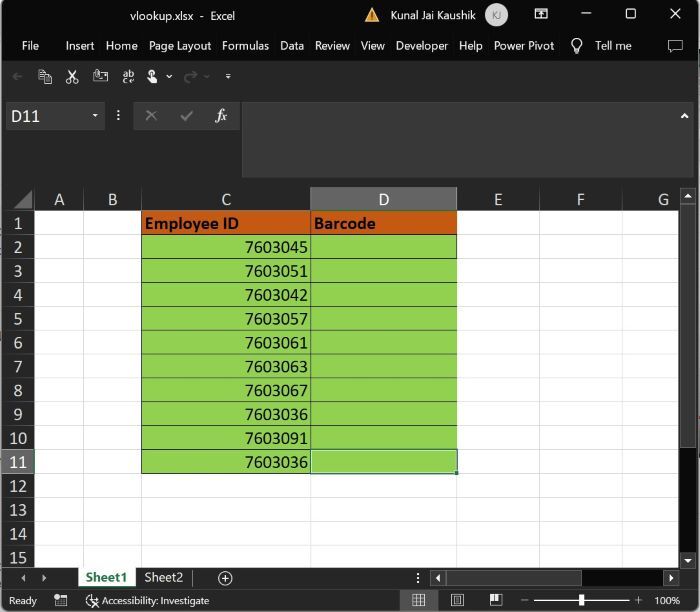
Task: Add a new sheet with the plus button
Action: pyautogui.click(x=225, y=579)
